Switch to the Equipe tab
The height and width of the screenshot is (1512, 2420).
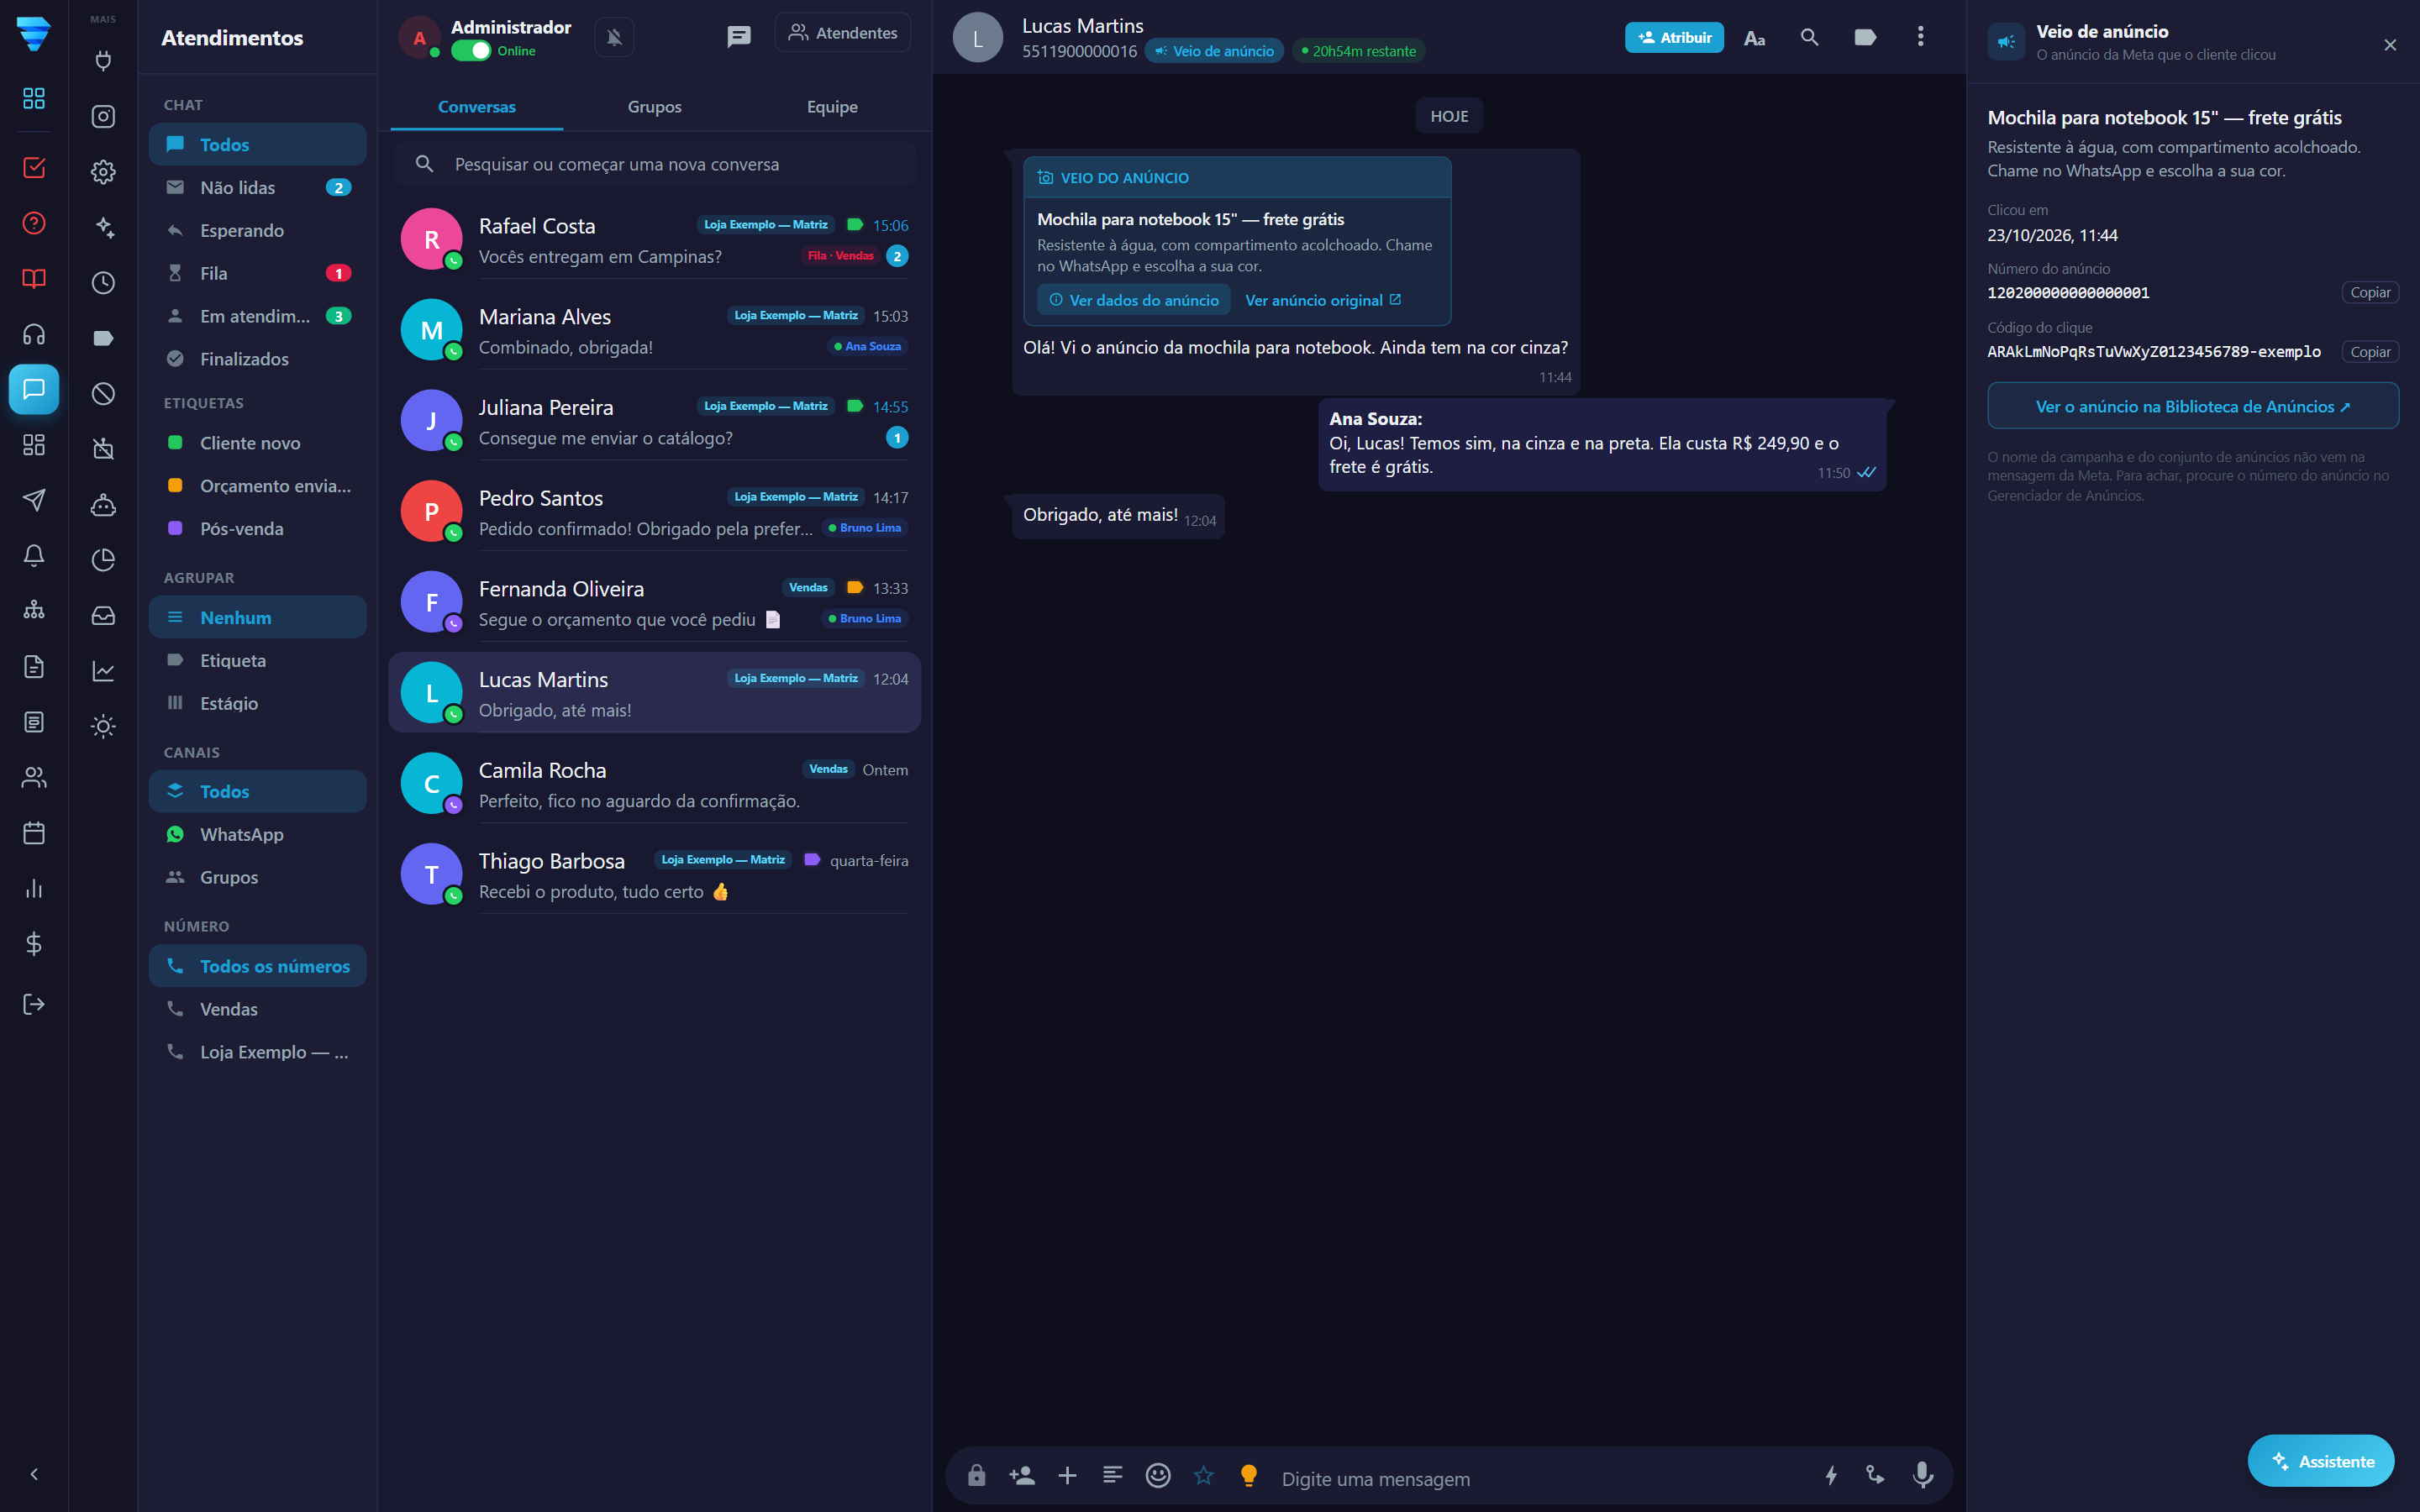(x=832, y=107)
